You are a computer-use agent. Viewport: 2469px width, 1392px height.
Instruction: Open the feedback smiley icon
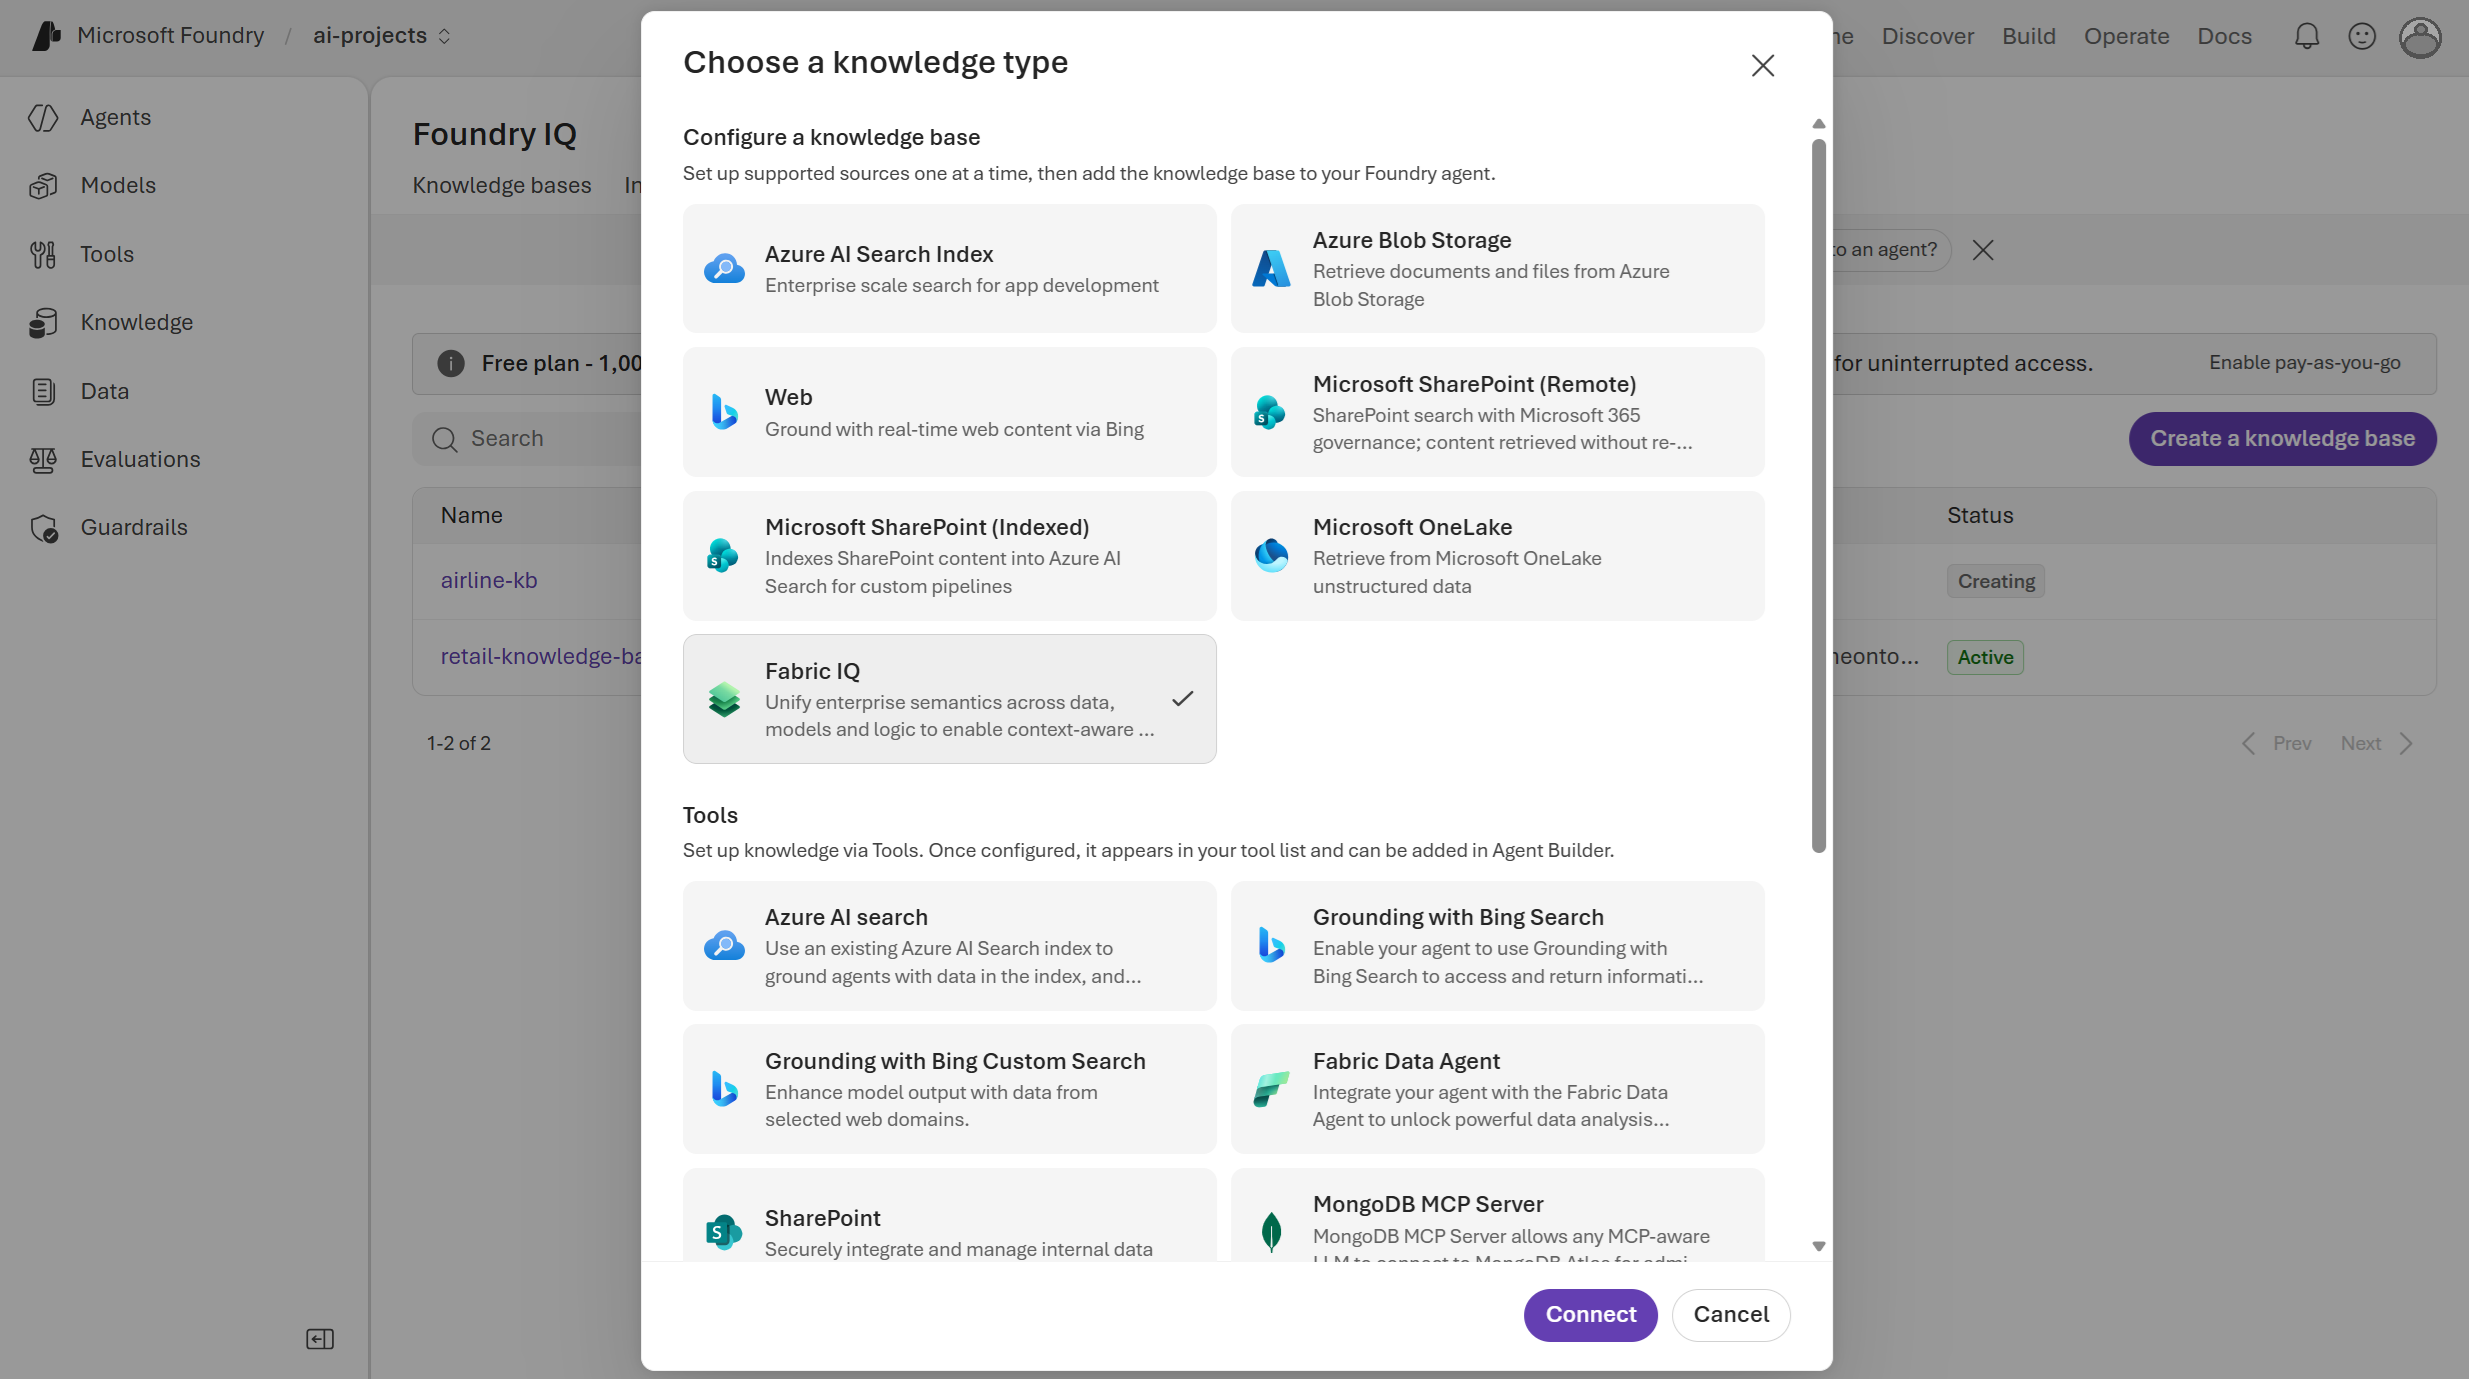2362,36
